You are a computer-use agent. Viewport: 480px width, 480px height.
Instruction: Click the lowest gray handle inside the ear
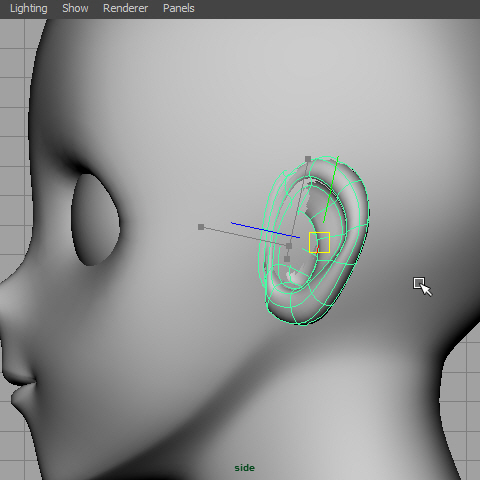[287, 259]
